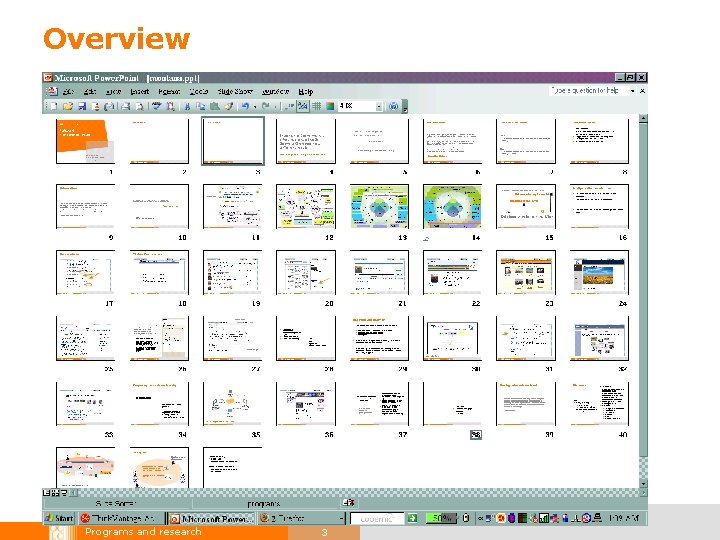Open the Edit menu
This screenshot has height=540, width=720.
[x=90, y=91]
